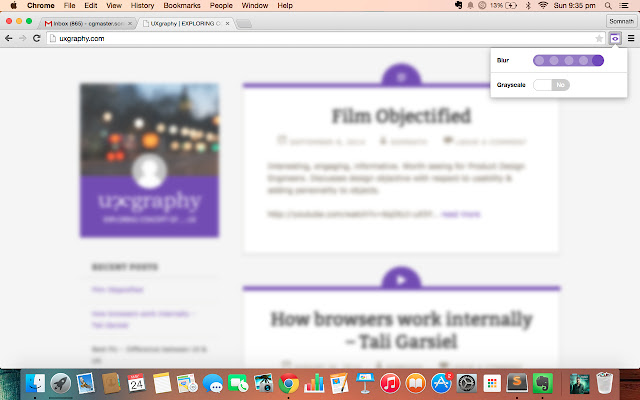Image resolution: width=640 pixels, height=400 pixels.
Task: Toggle the Grayscale switch
Action: click(x=551, y=85)
